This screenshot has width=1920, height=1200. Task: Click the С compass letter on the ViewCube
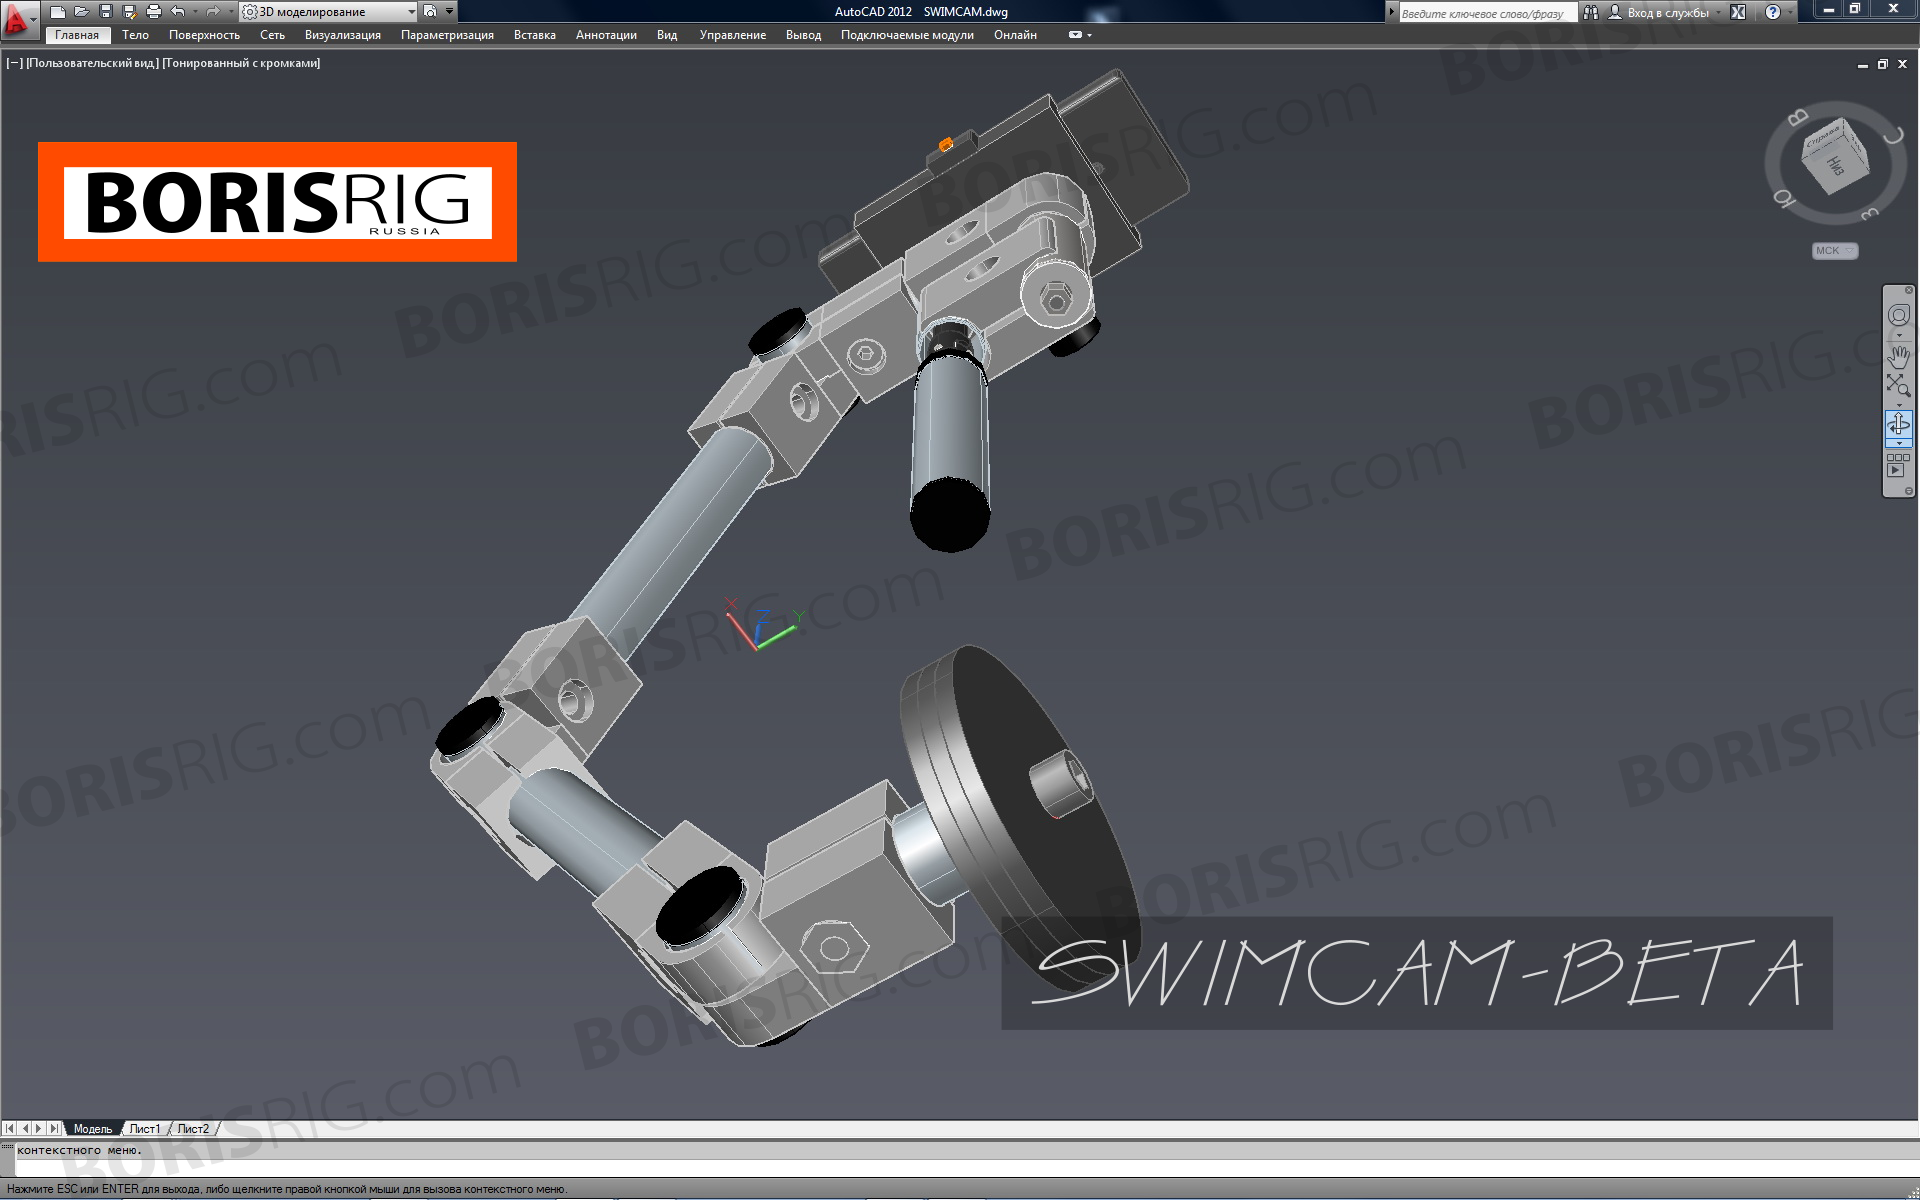1895,137
